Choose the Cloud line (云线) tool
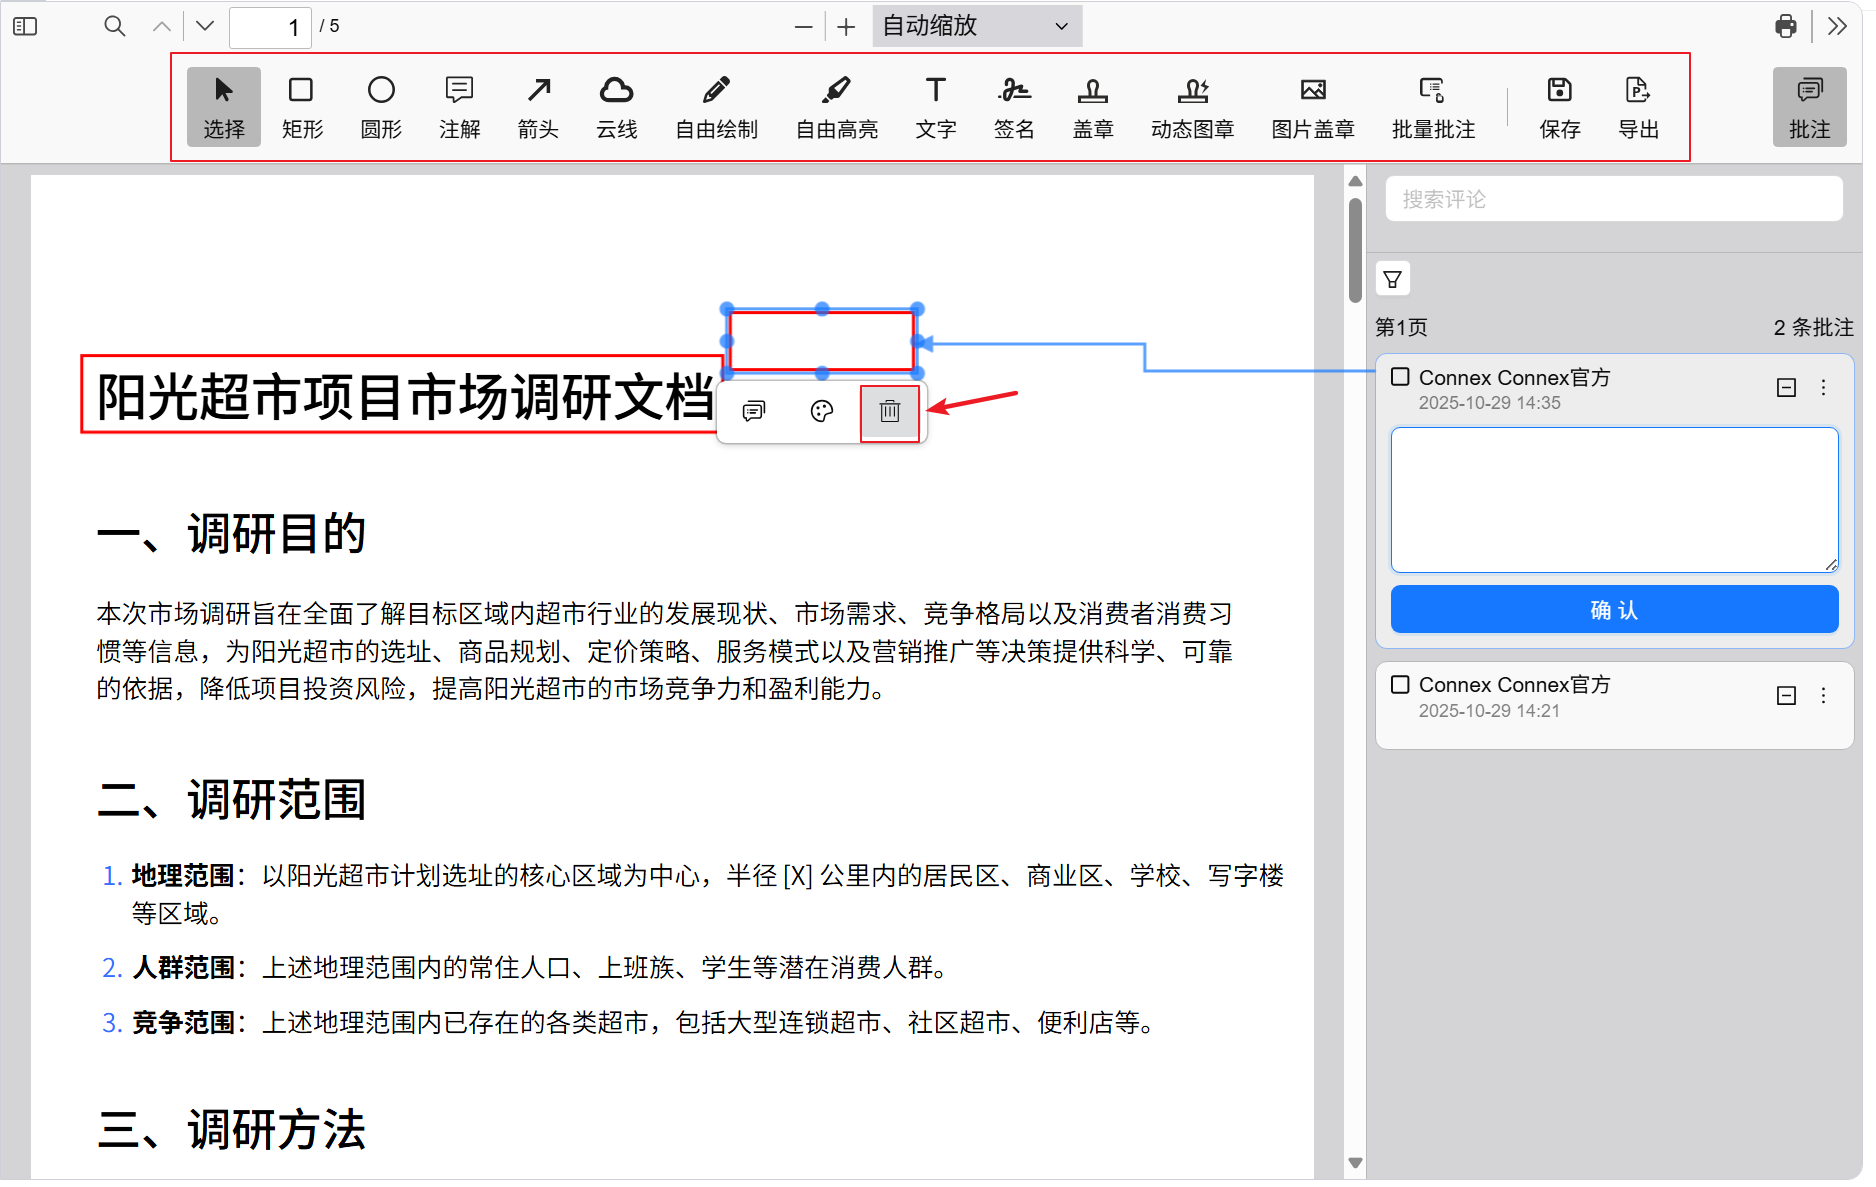This screenshot has width=1876, height=1187. tap(616, 107)
